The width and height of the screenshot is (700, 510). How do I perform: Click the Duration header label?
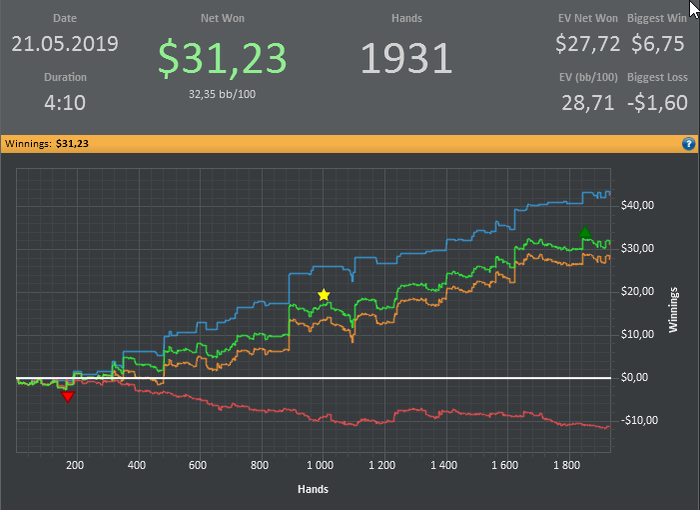click(x=65, y=77)
